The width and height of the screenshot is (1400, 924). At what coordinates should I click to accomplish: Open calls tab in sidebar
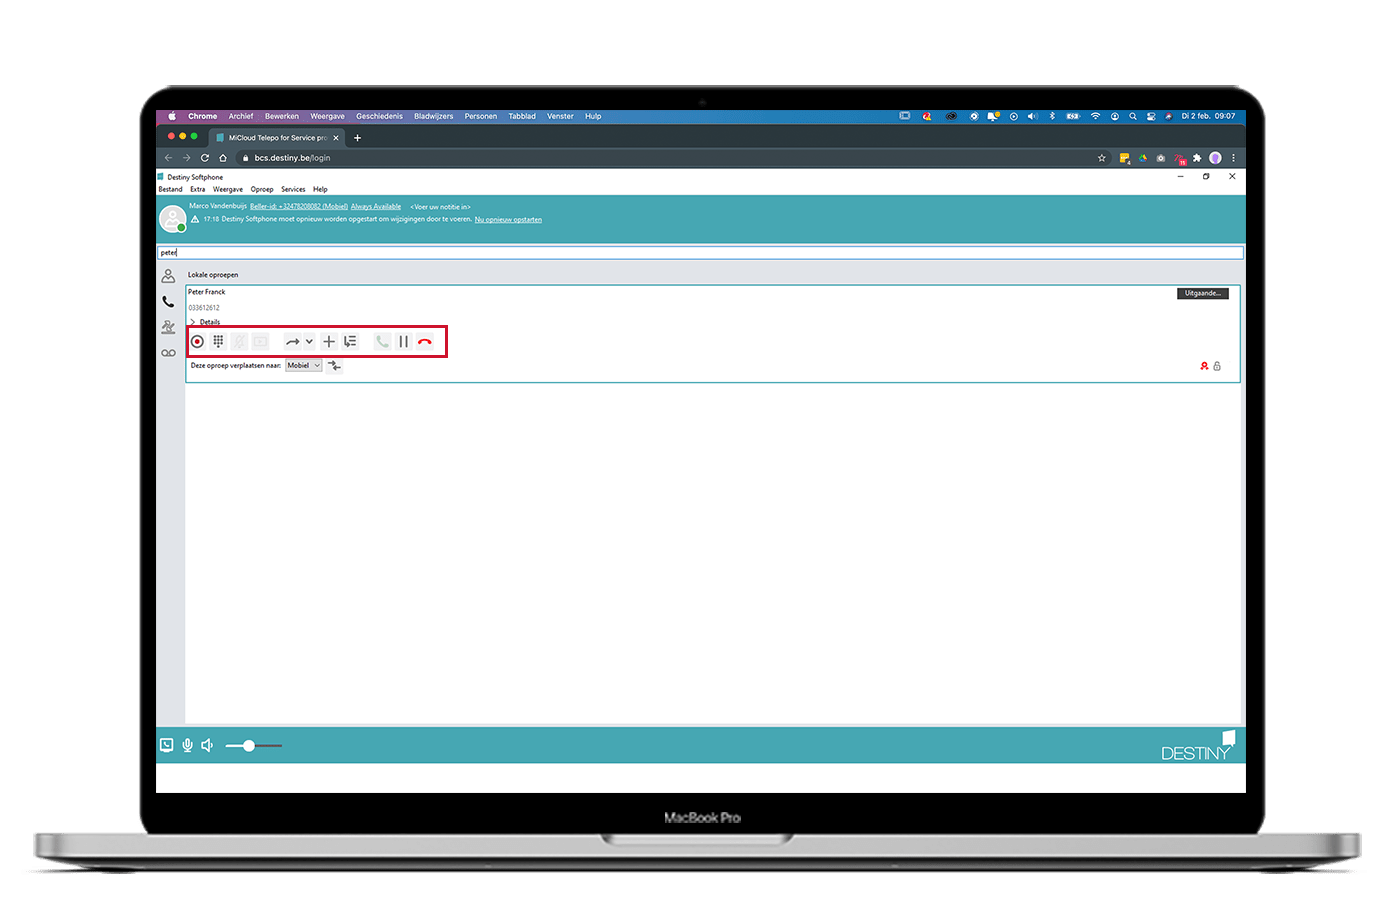coord(168,301)
